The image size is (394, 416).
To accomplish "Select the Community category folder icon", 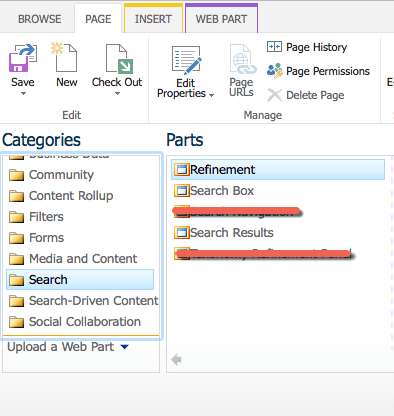I will tap(16, 175).
